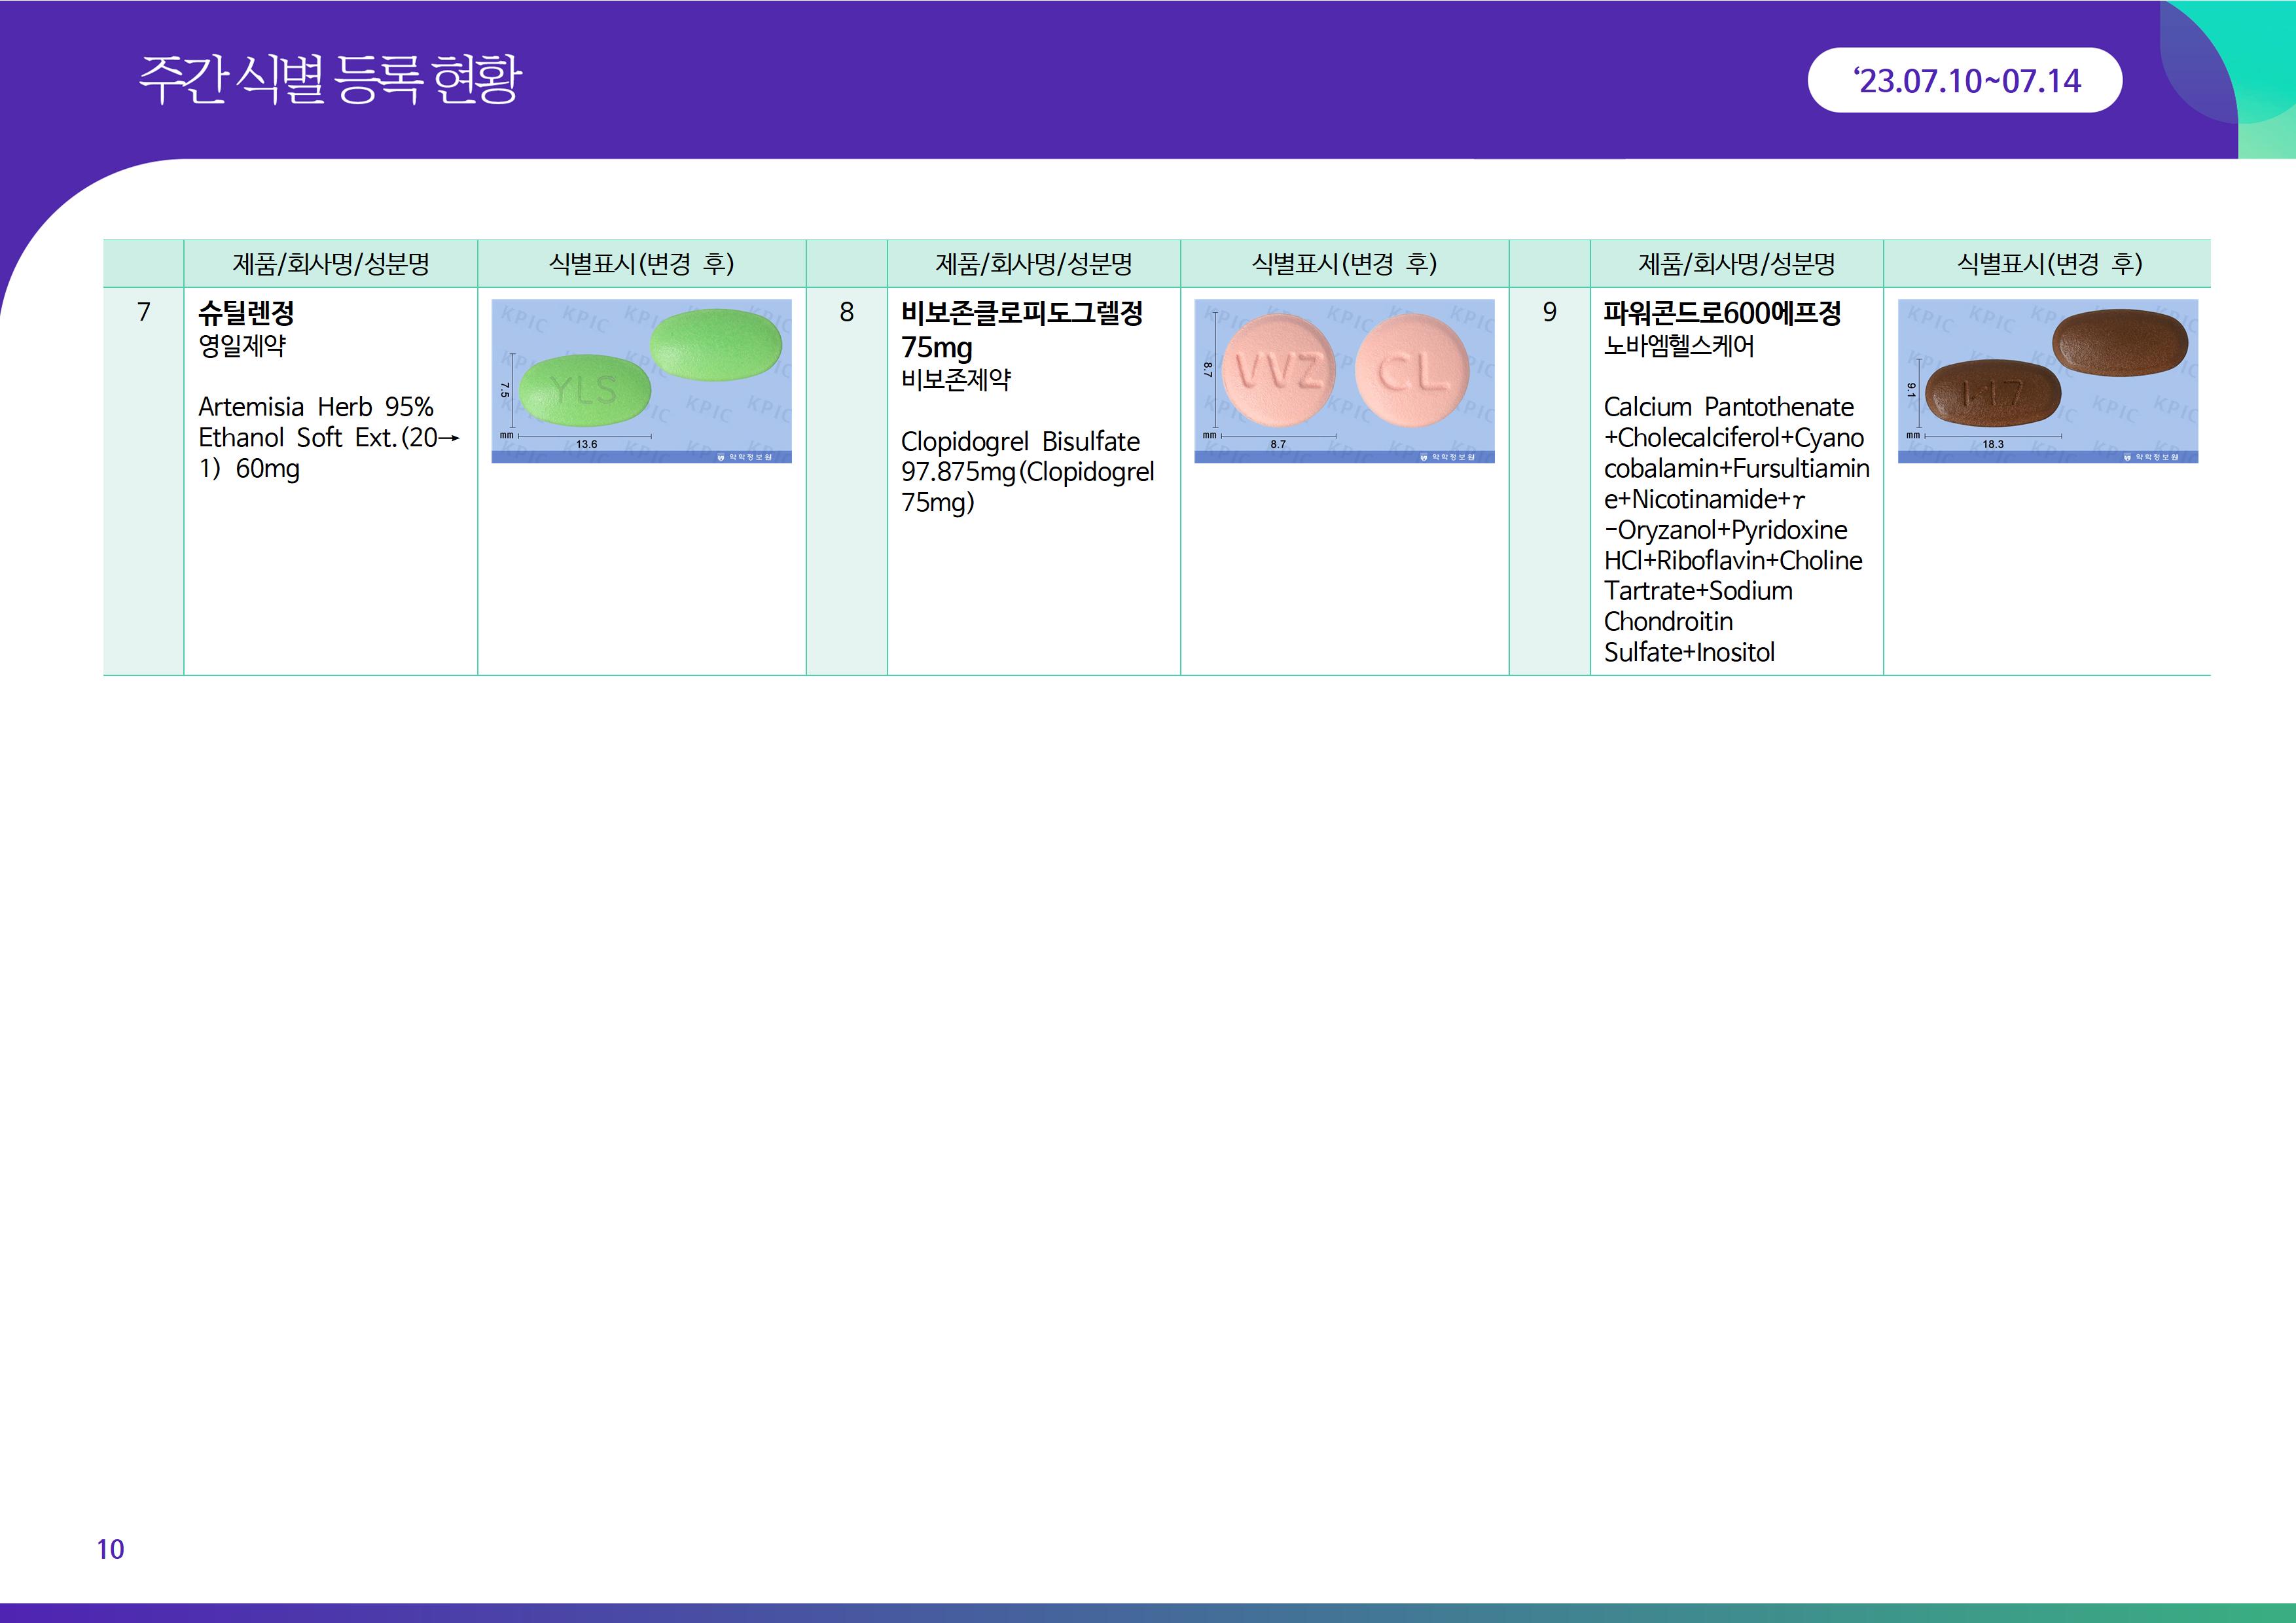Click page number 10 at bottom
The width and height of the screenshot is (2296, 1623).
(x=110, y=1549)
